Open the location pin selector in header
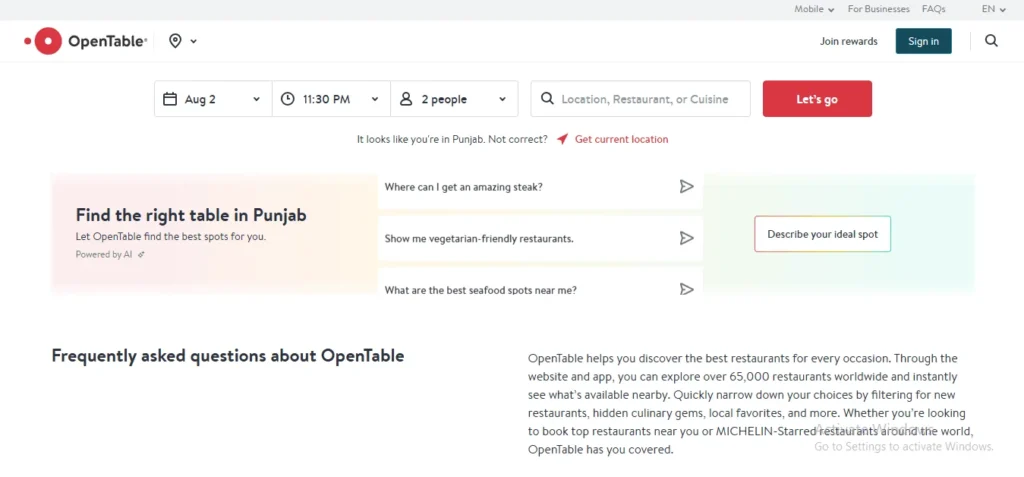The height and width of the screenshot is (477, 1024). [175, 41]
